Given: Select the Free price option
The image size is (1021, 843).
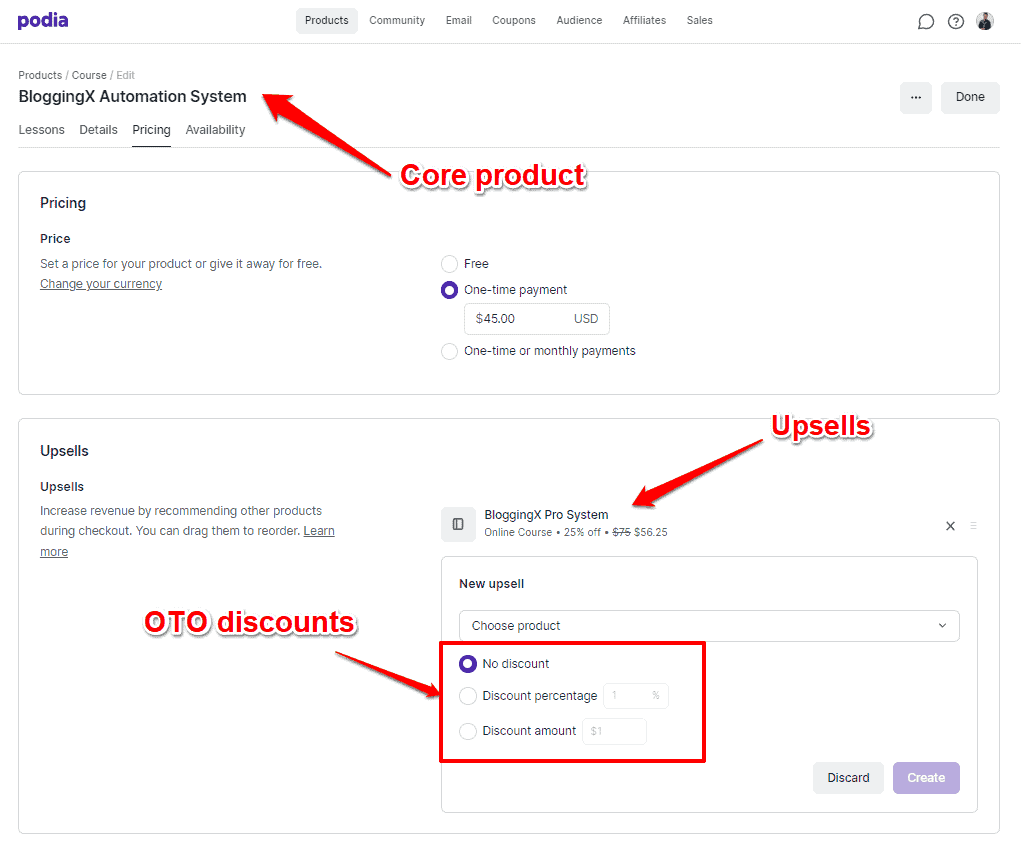Looking at the screenshot, I should tap(450, 264).
